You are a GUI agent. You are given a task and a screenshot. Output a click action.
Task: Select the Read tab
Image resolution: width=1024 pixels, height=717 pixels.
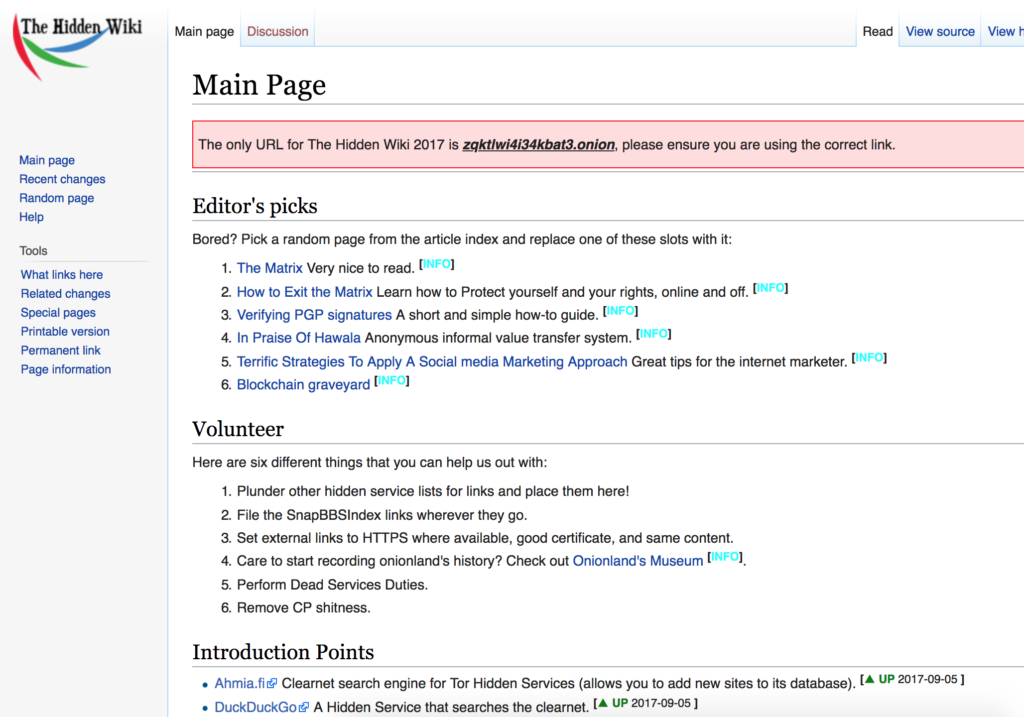877,31
